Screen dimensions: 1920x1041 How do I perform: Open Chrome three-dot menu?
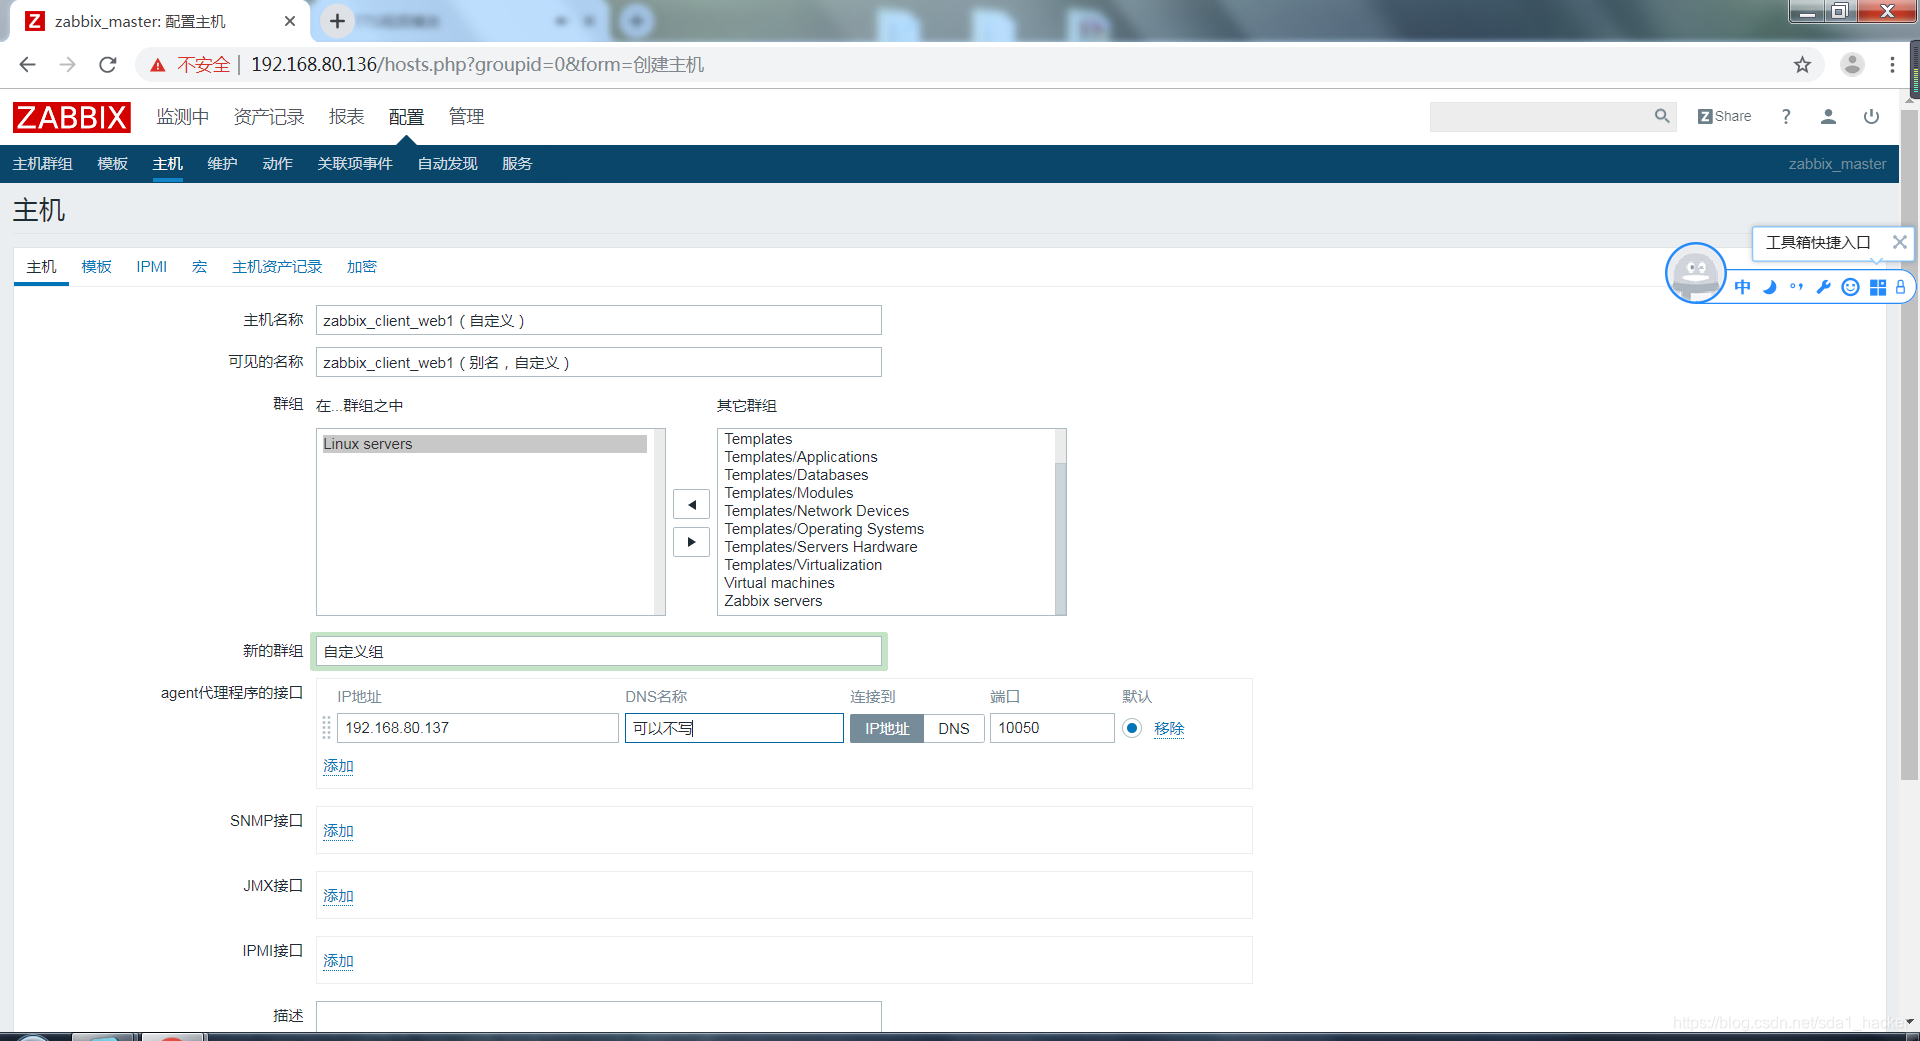[x=1892, y=65]
